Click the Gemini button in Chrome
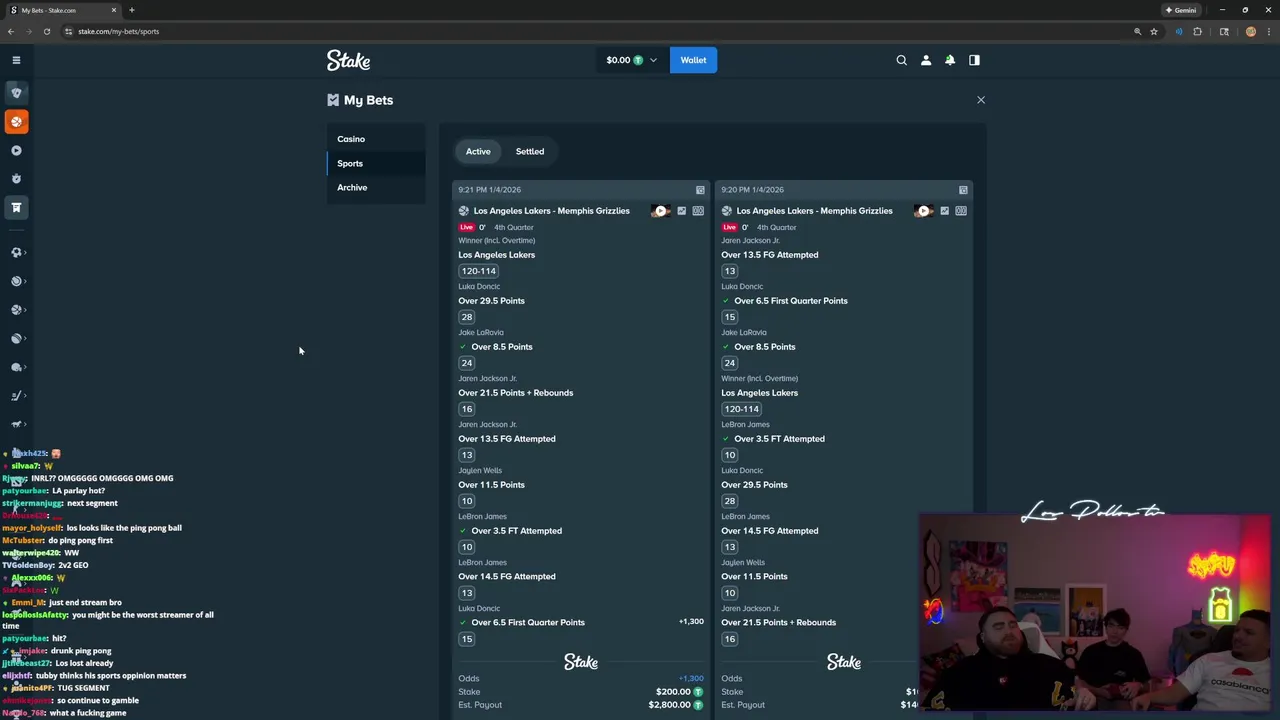This screenshot has height=720, width=1280. [1181, 10]
